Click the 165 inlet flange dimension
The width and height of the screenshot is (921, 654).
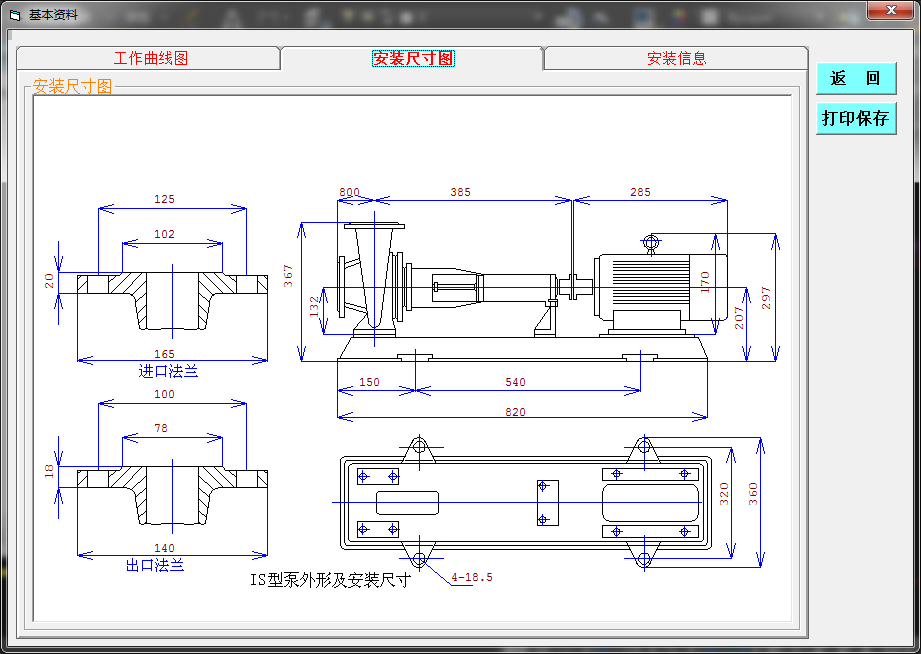tap(164, 354)
